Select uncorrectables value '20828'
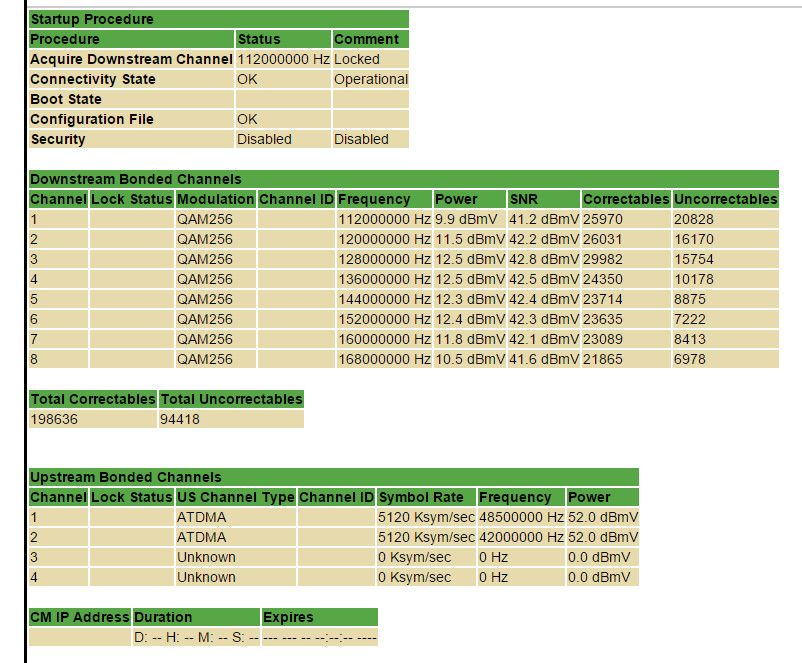 coord(694,219)
